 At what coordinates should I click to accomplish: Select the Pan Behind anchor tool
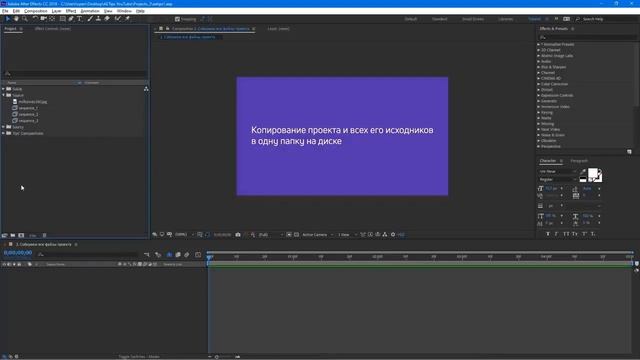click(52, 19)
